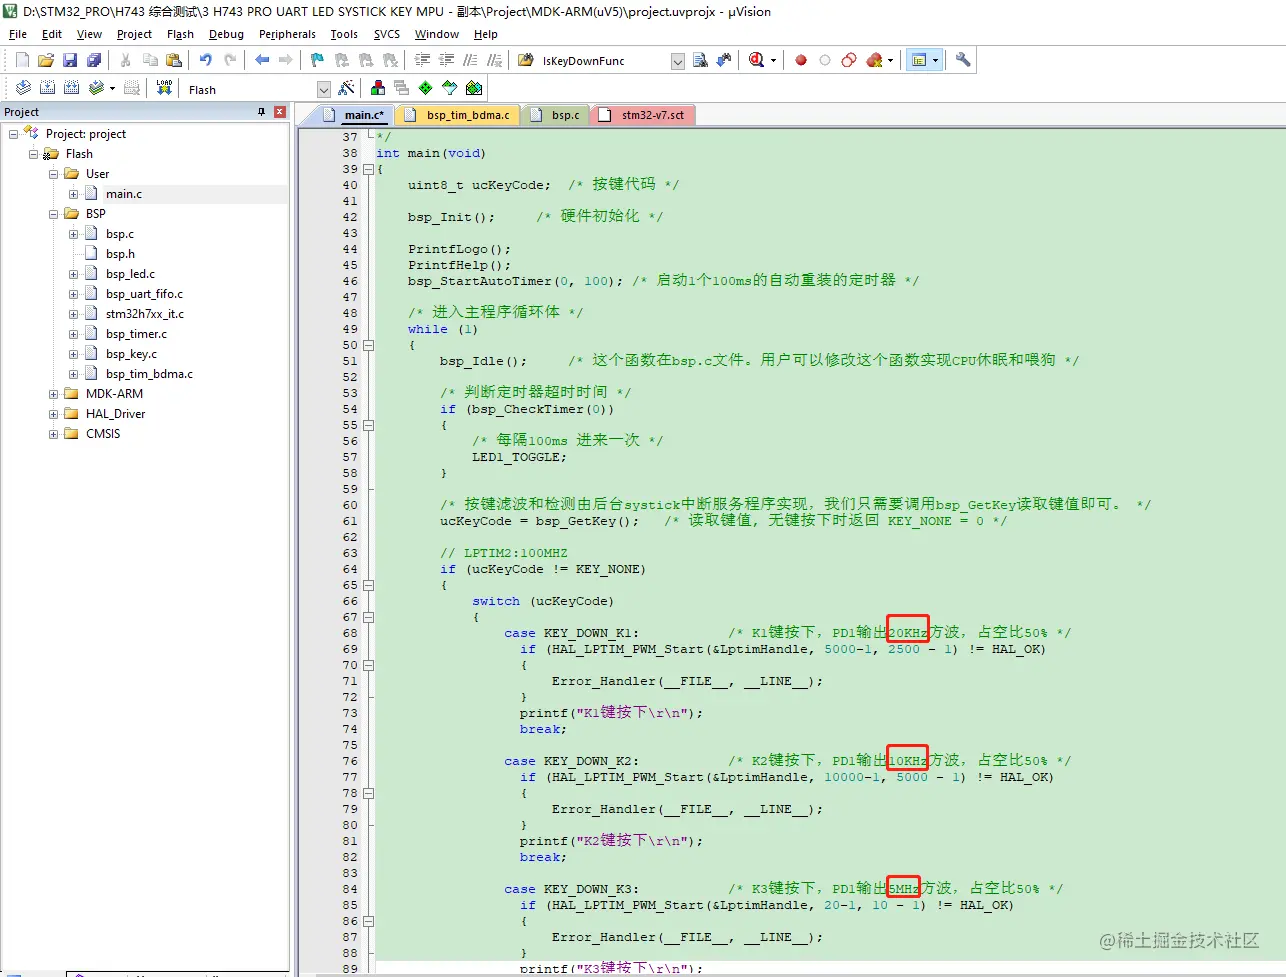Click the Pack Installer icon
1286x977 pixels.
[474, 88]
